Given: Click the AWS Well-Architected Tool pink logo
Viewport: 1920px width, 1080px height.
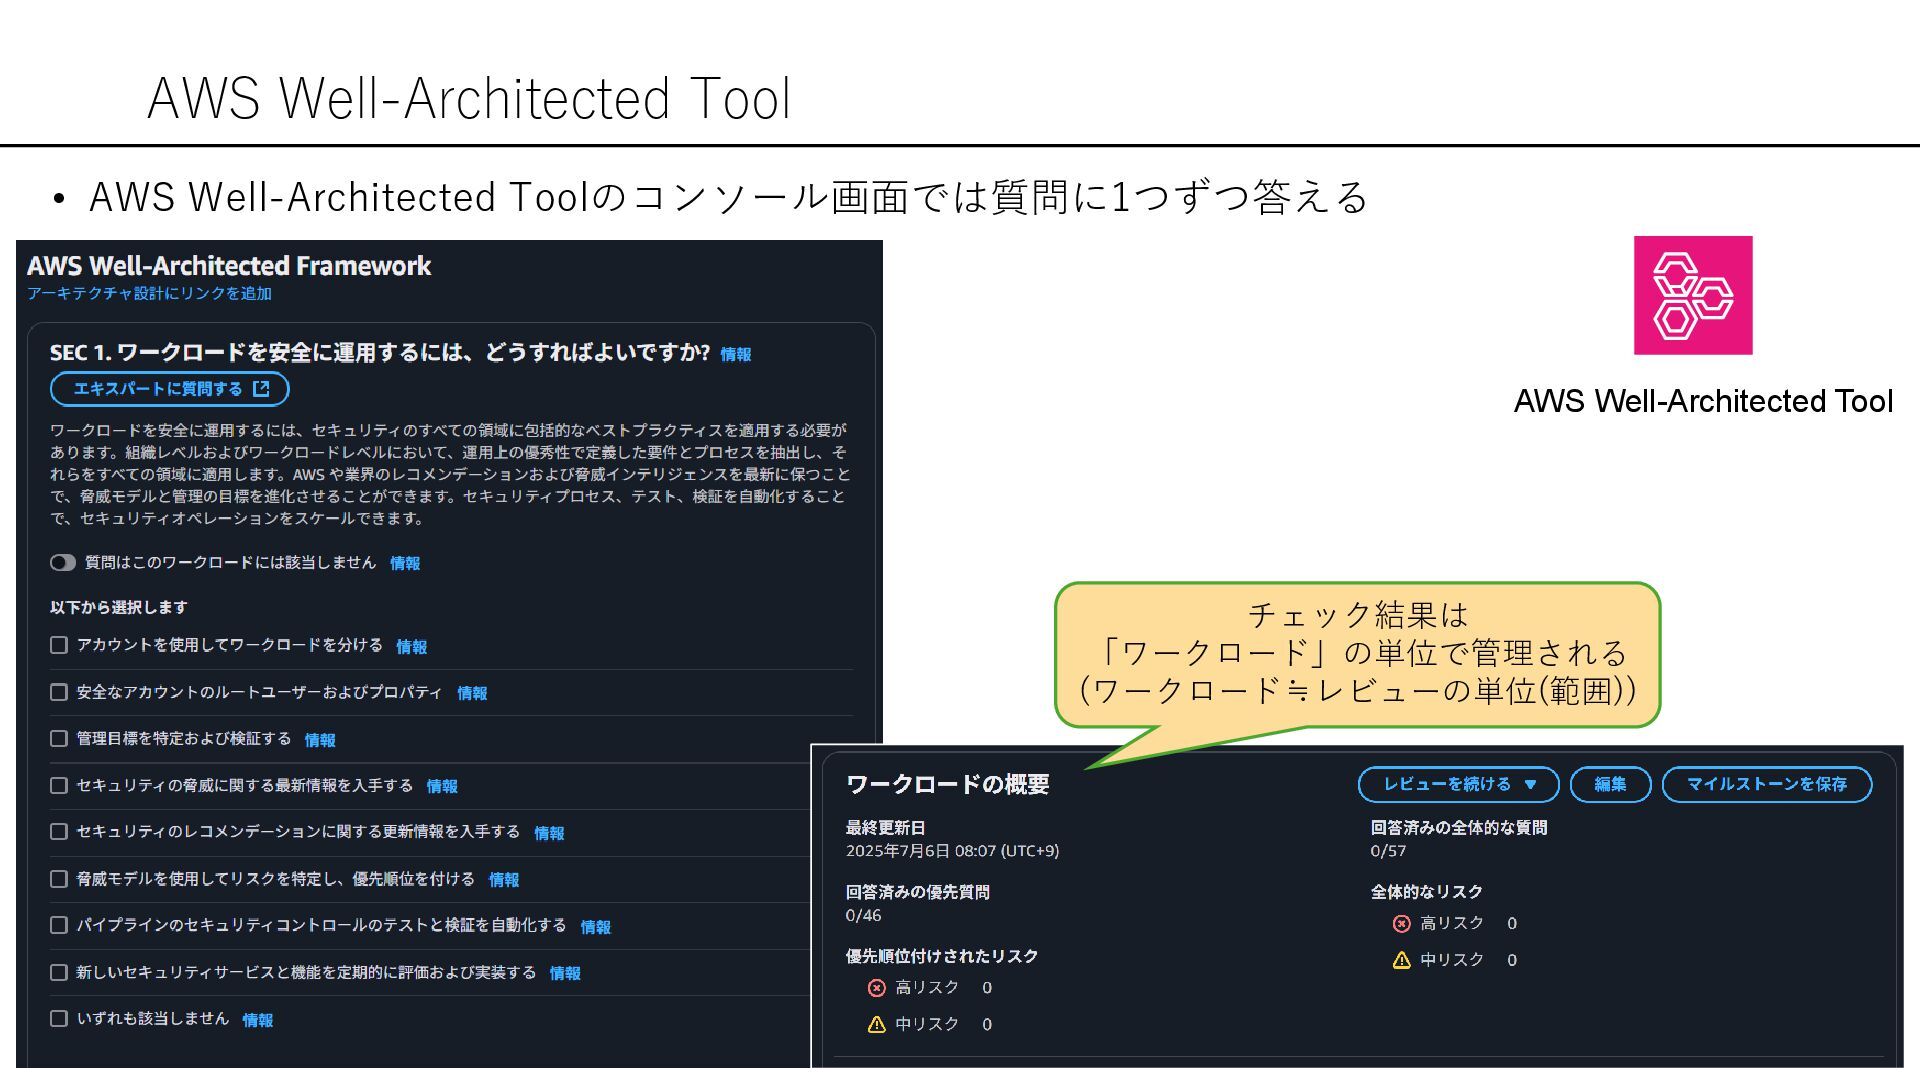Looking at the screenshot, I should [1693, 295].
